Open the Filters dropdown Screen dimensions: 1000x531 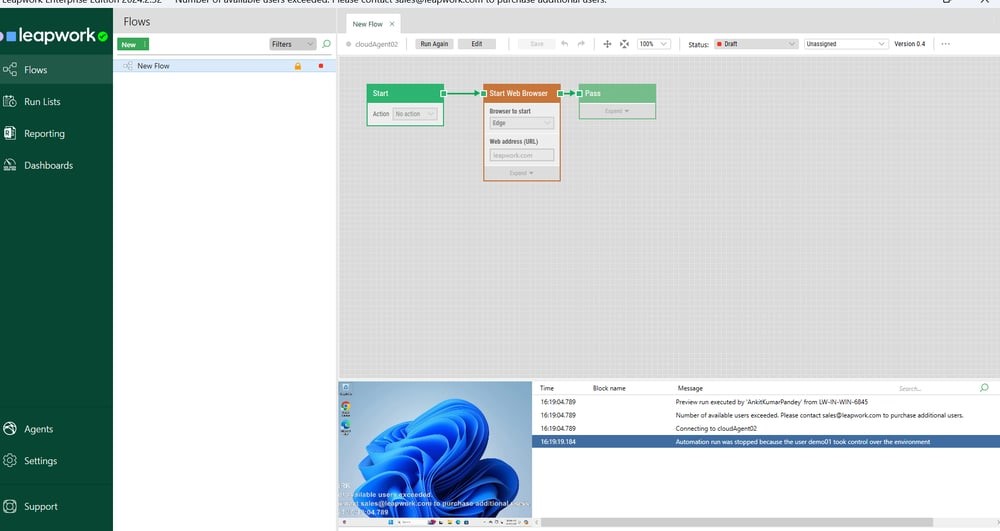(292, 44)
